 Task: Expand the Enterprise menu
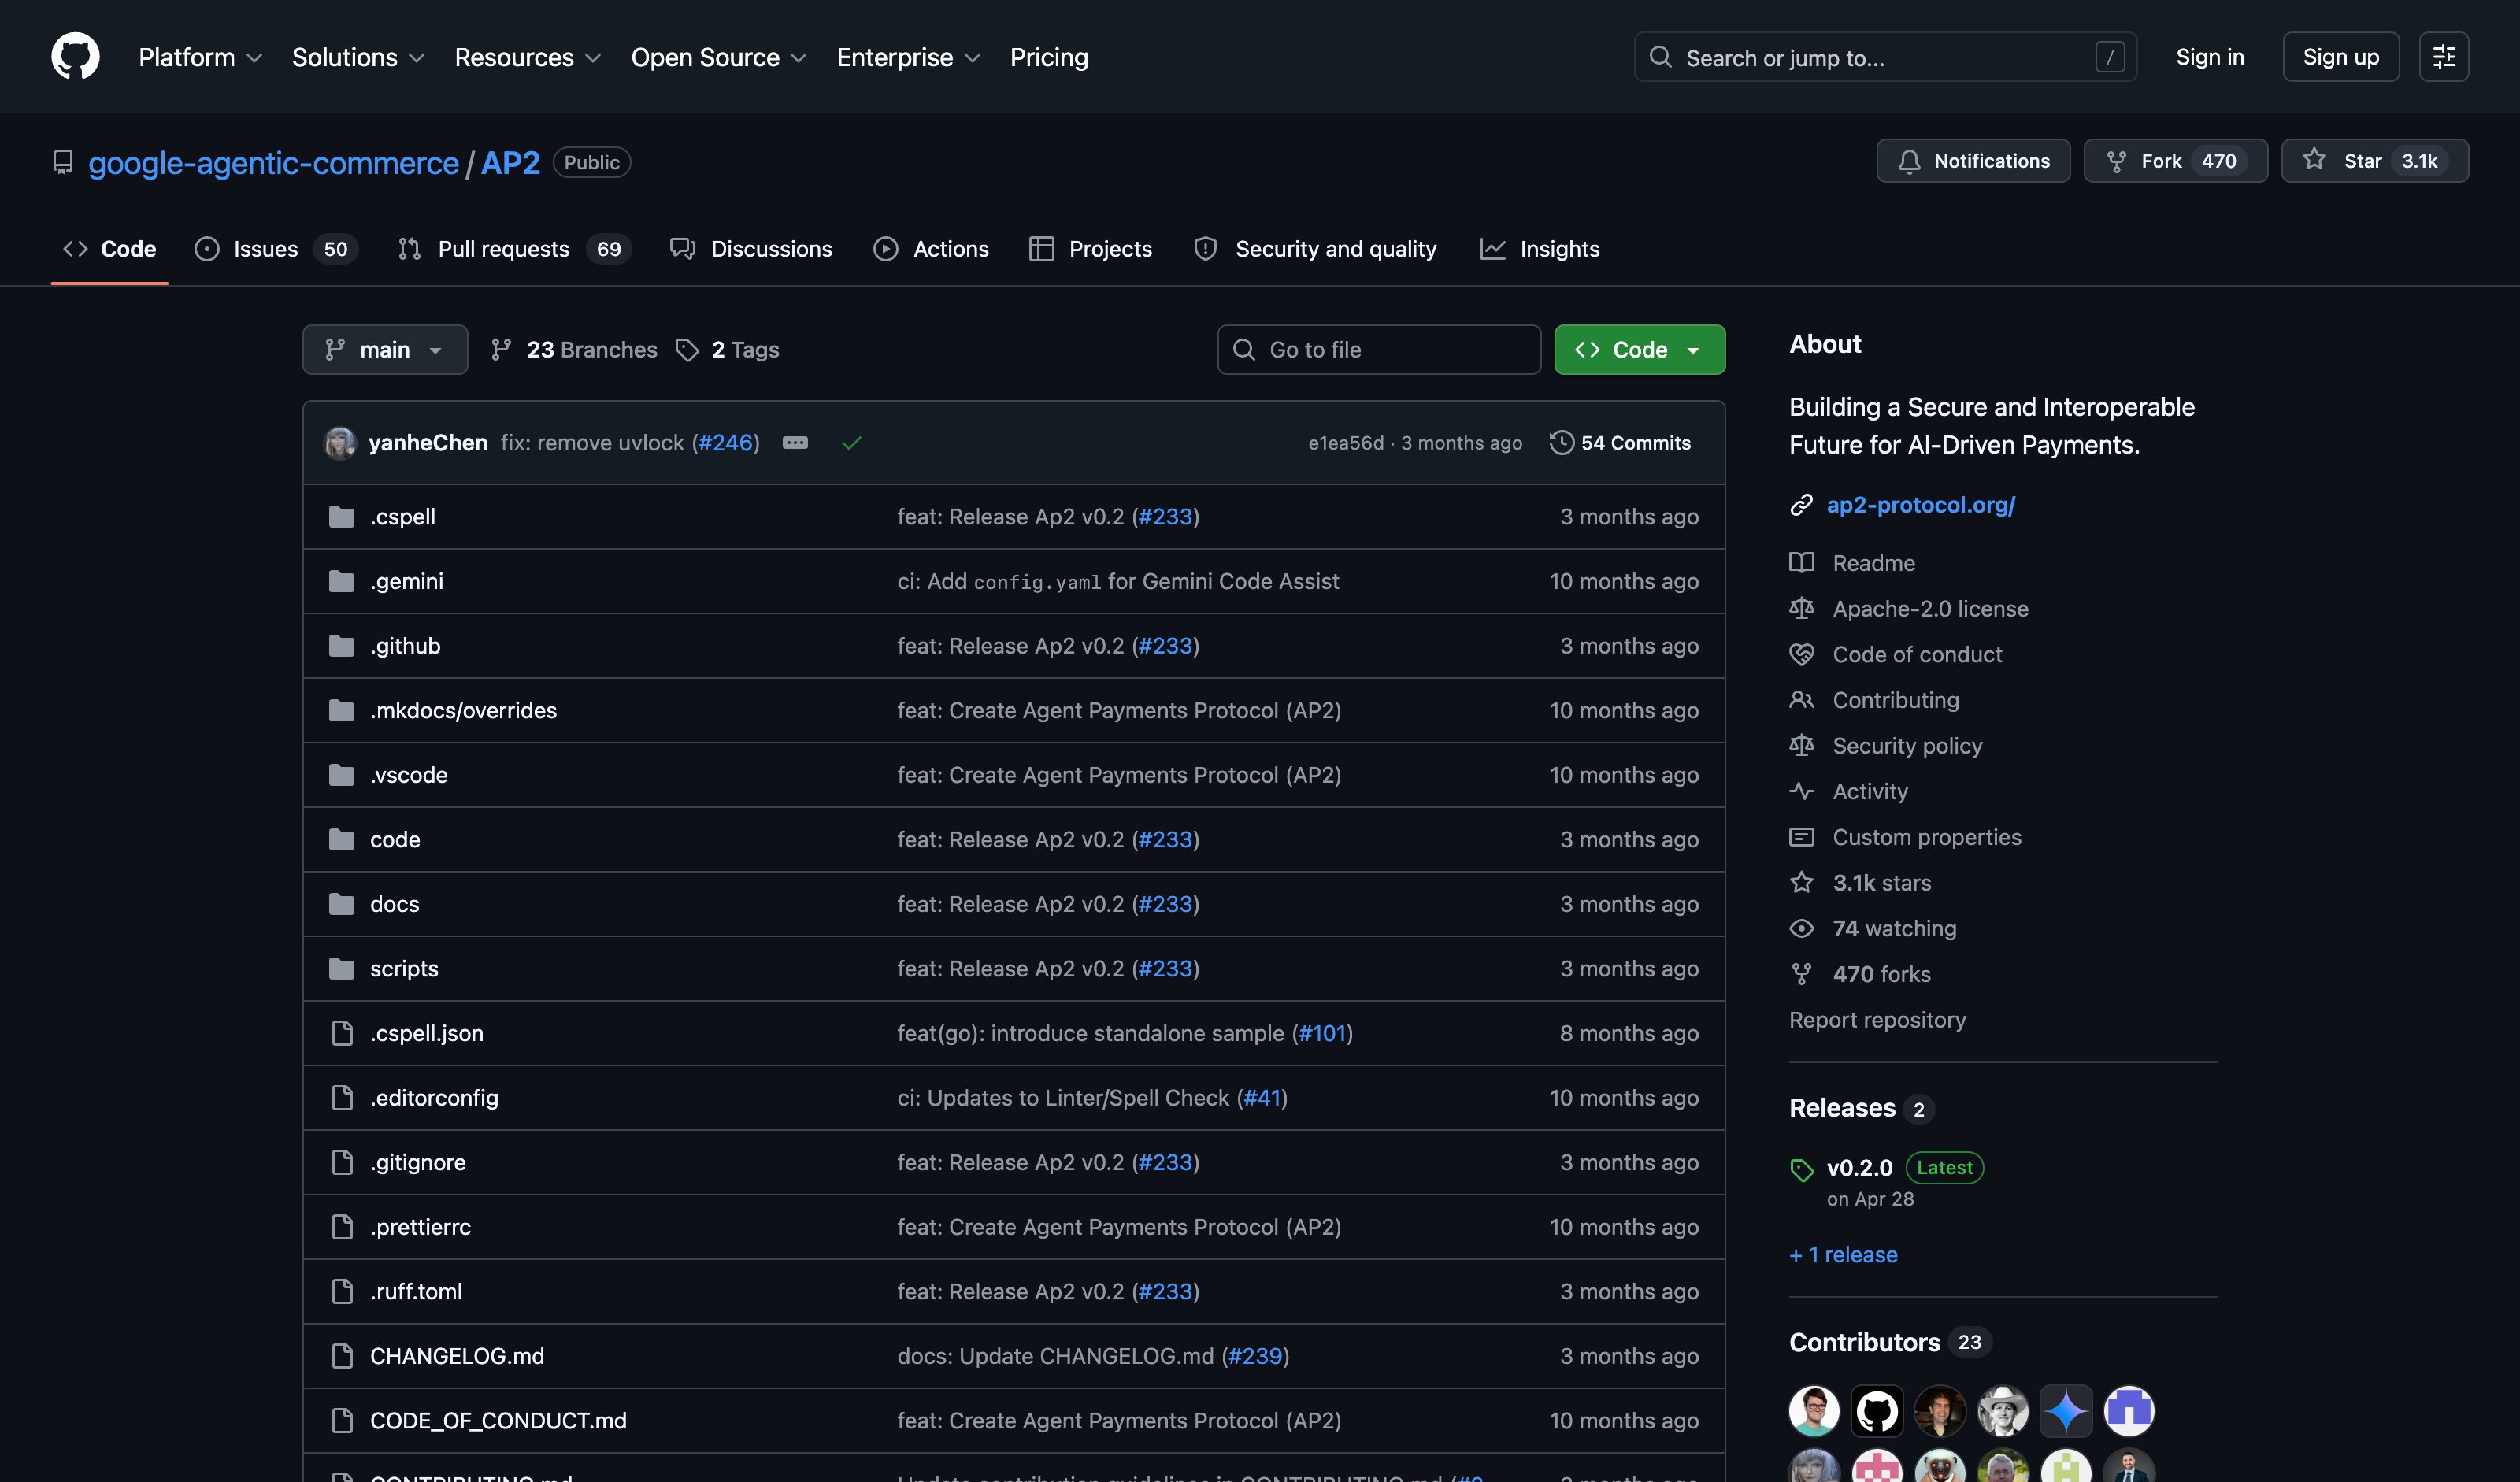pyautogui.click(x=909, y=57)
